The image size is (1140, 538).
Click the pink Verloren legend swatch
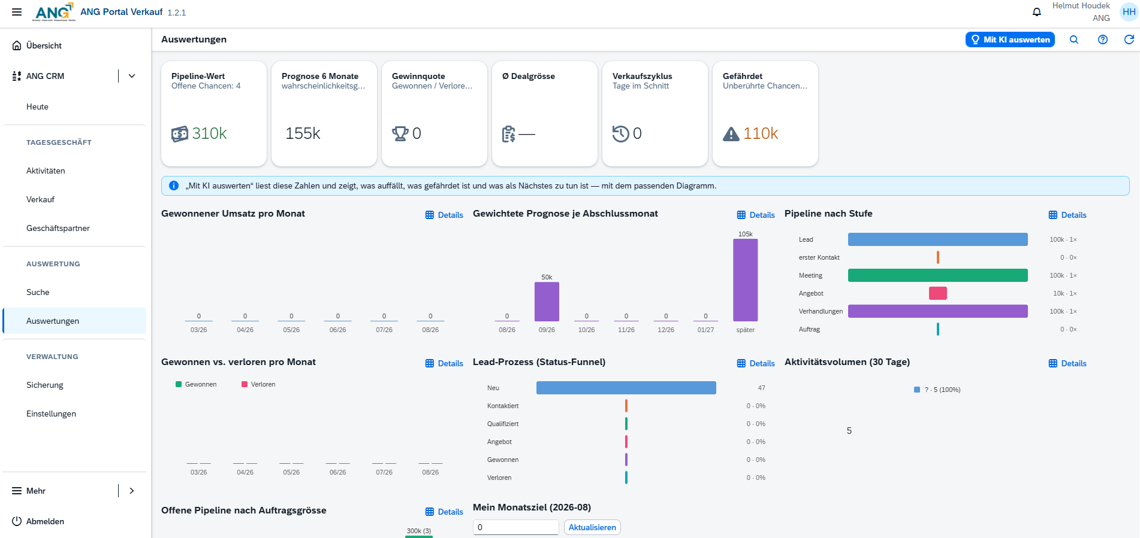pyautogui.click(x=244, y=384)
